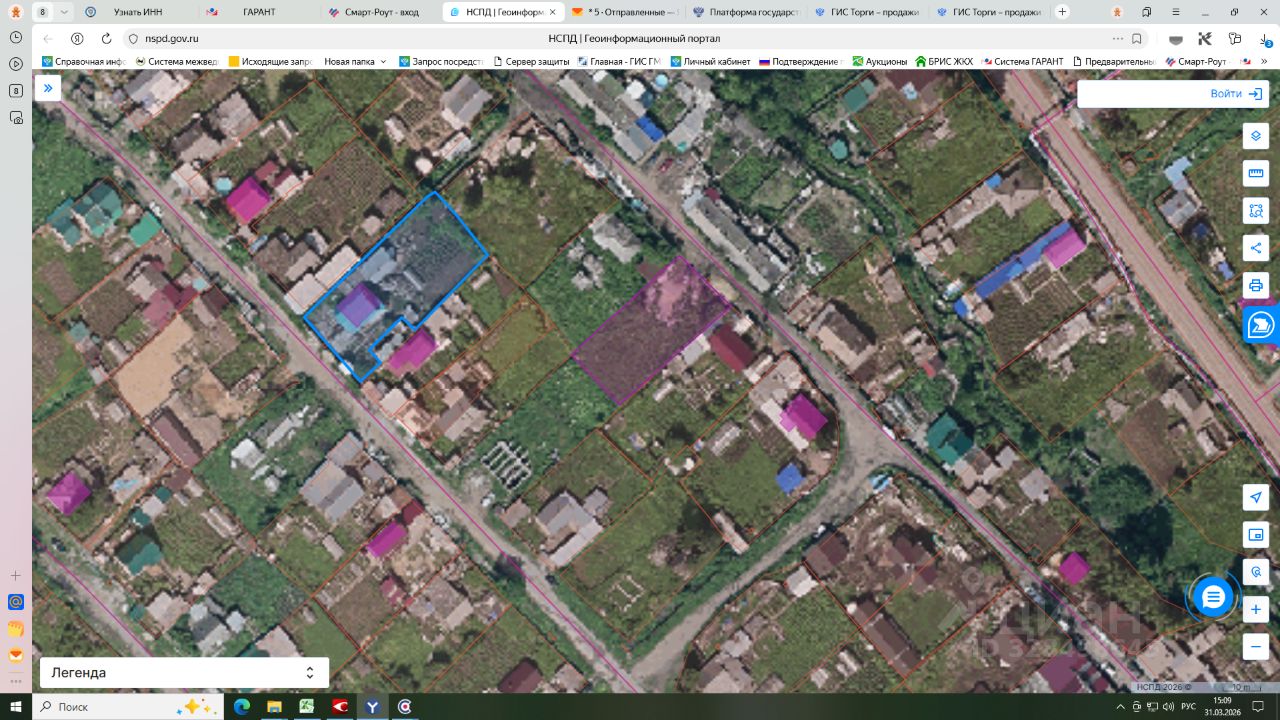The width and height of the screenshot is (1280, 720).
Task: Open the overview map window tool
Action: (x=1256, y=535)
